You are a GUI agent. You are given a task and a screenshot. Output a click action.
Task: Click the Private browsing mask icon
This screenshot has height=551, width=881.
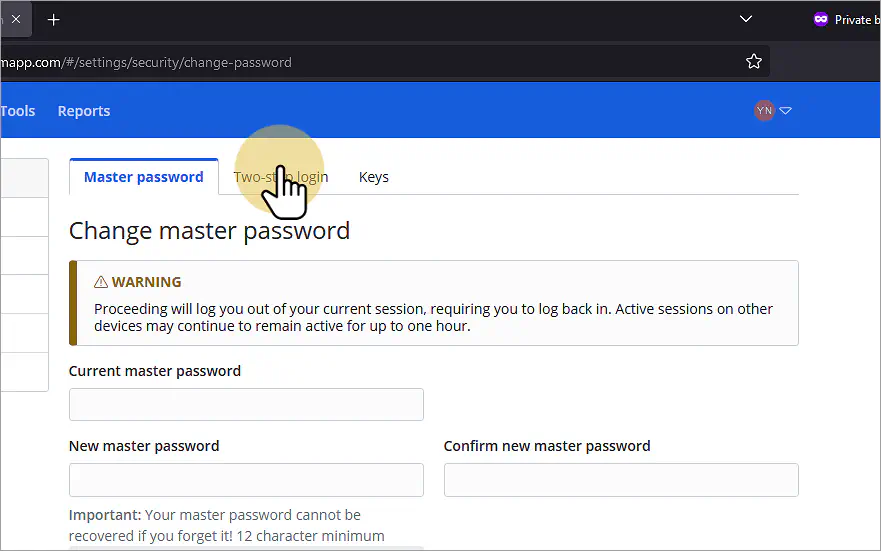point(821,20)
